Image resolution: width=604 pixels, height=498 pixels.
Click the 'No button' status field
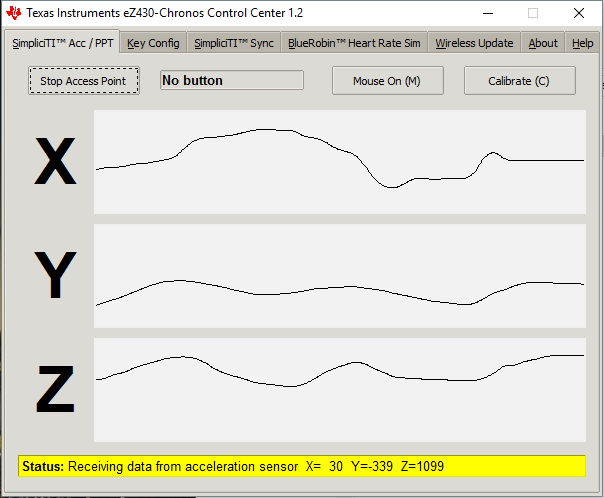(232, 80)
